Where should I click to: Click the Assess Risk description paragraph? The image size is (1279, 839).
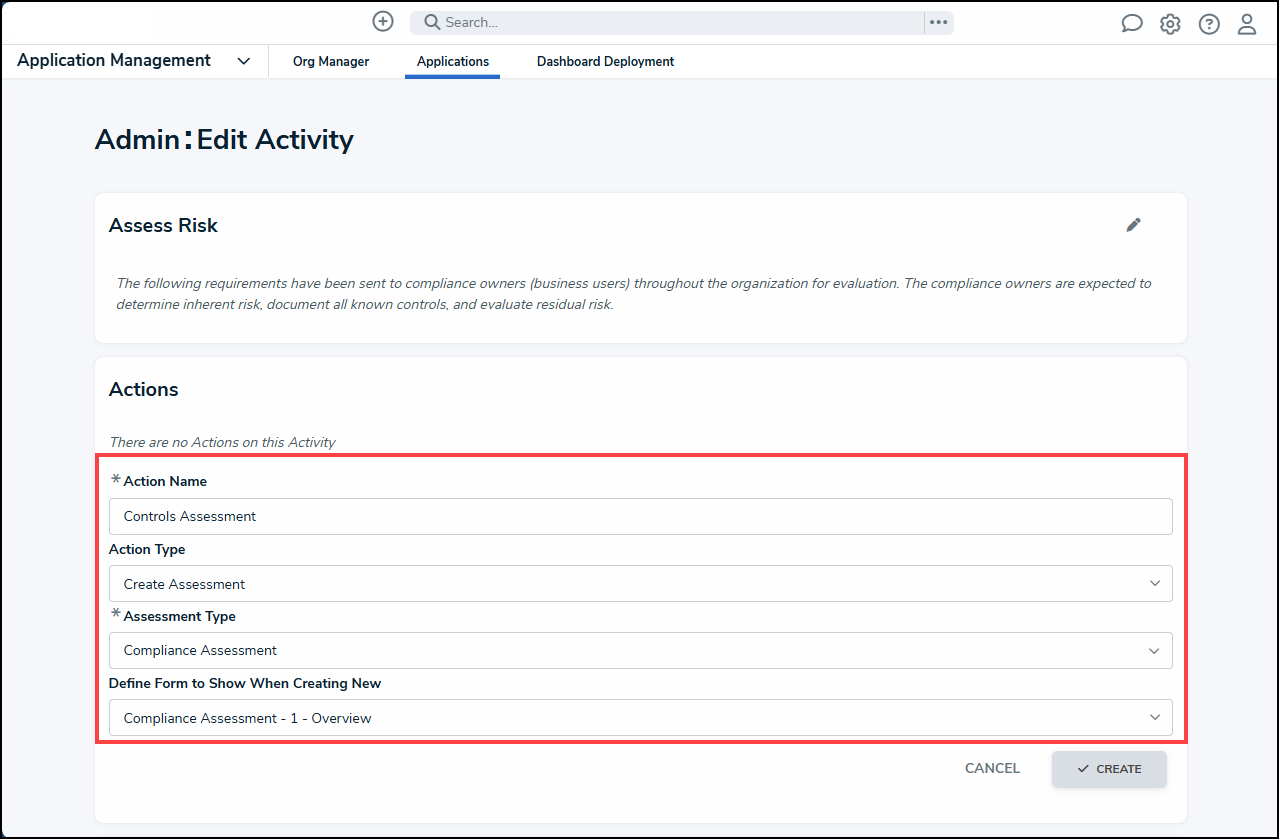(x=634, y=294)
